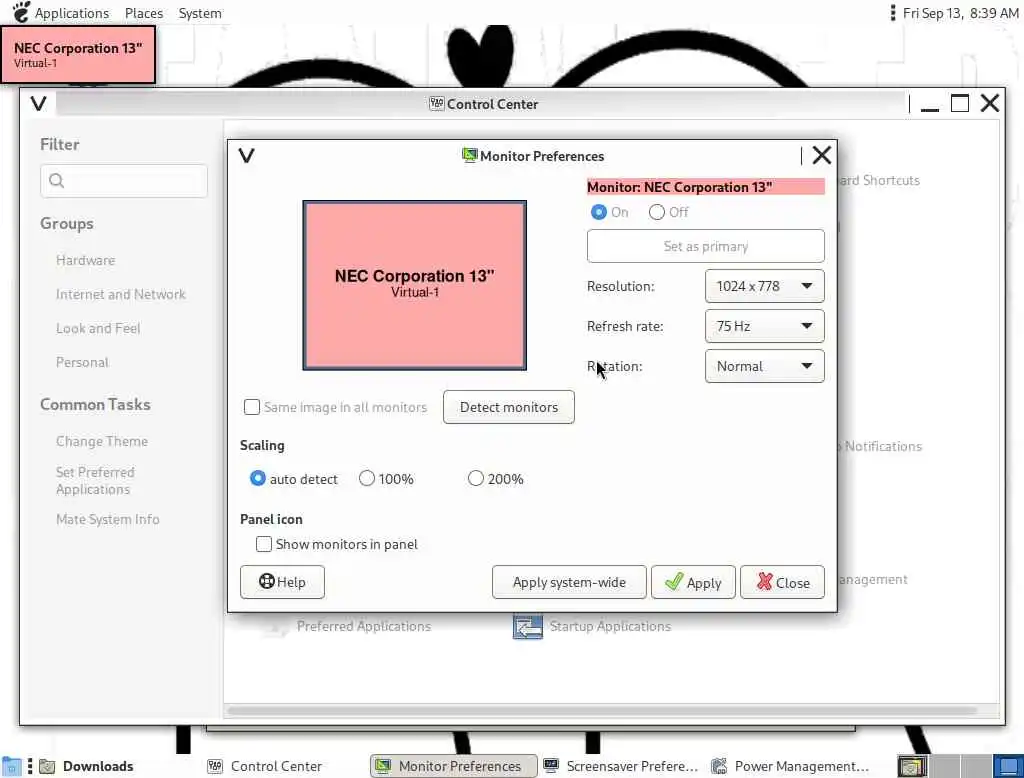Open Startup Applications in Control Center
1024x778 pixels.
pos(592,626)
